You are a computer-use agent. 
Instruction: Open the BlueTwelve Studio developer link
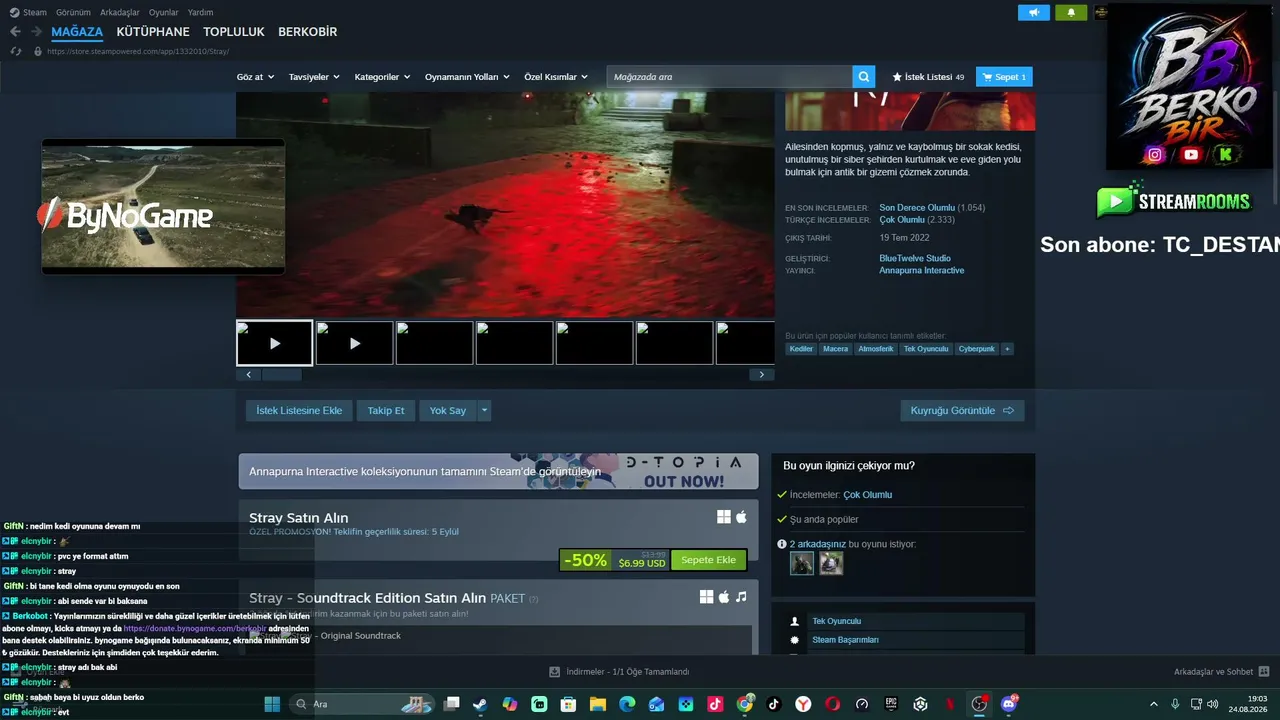pos(915,258)
